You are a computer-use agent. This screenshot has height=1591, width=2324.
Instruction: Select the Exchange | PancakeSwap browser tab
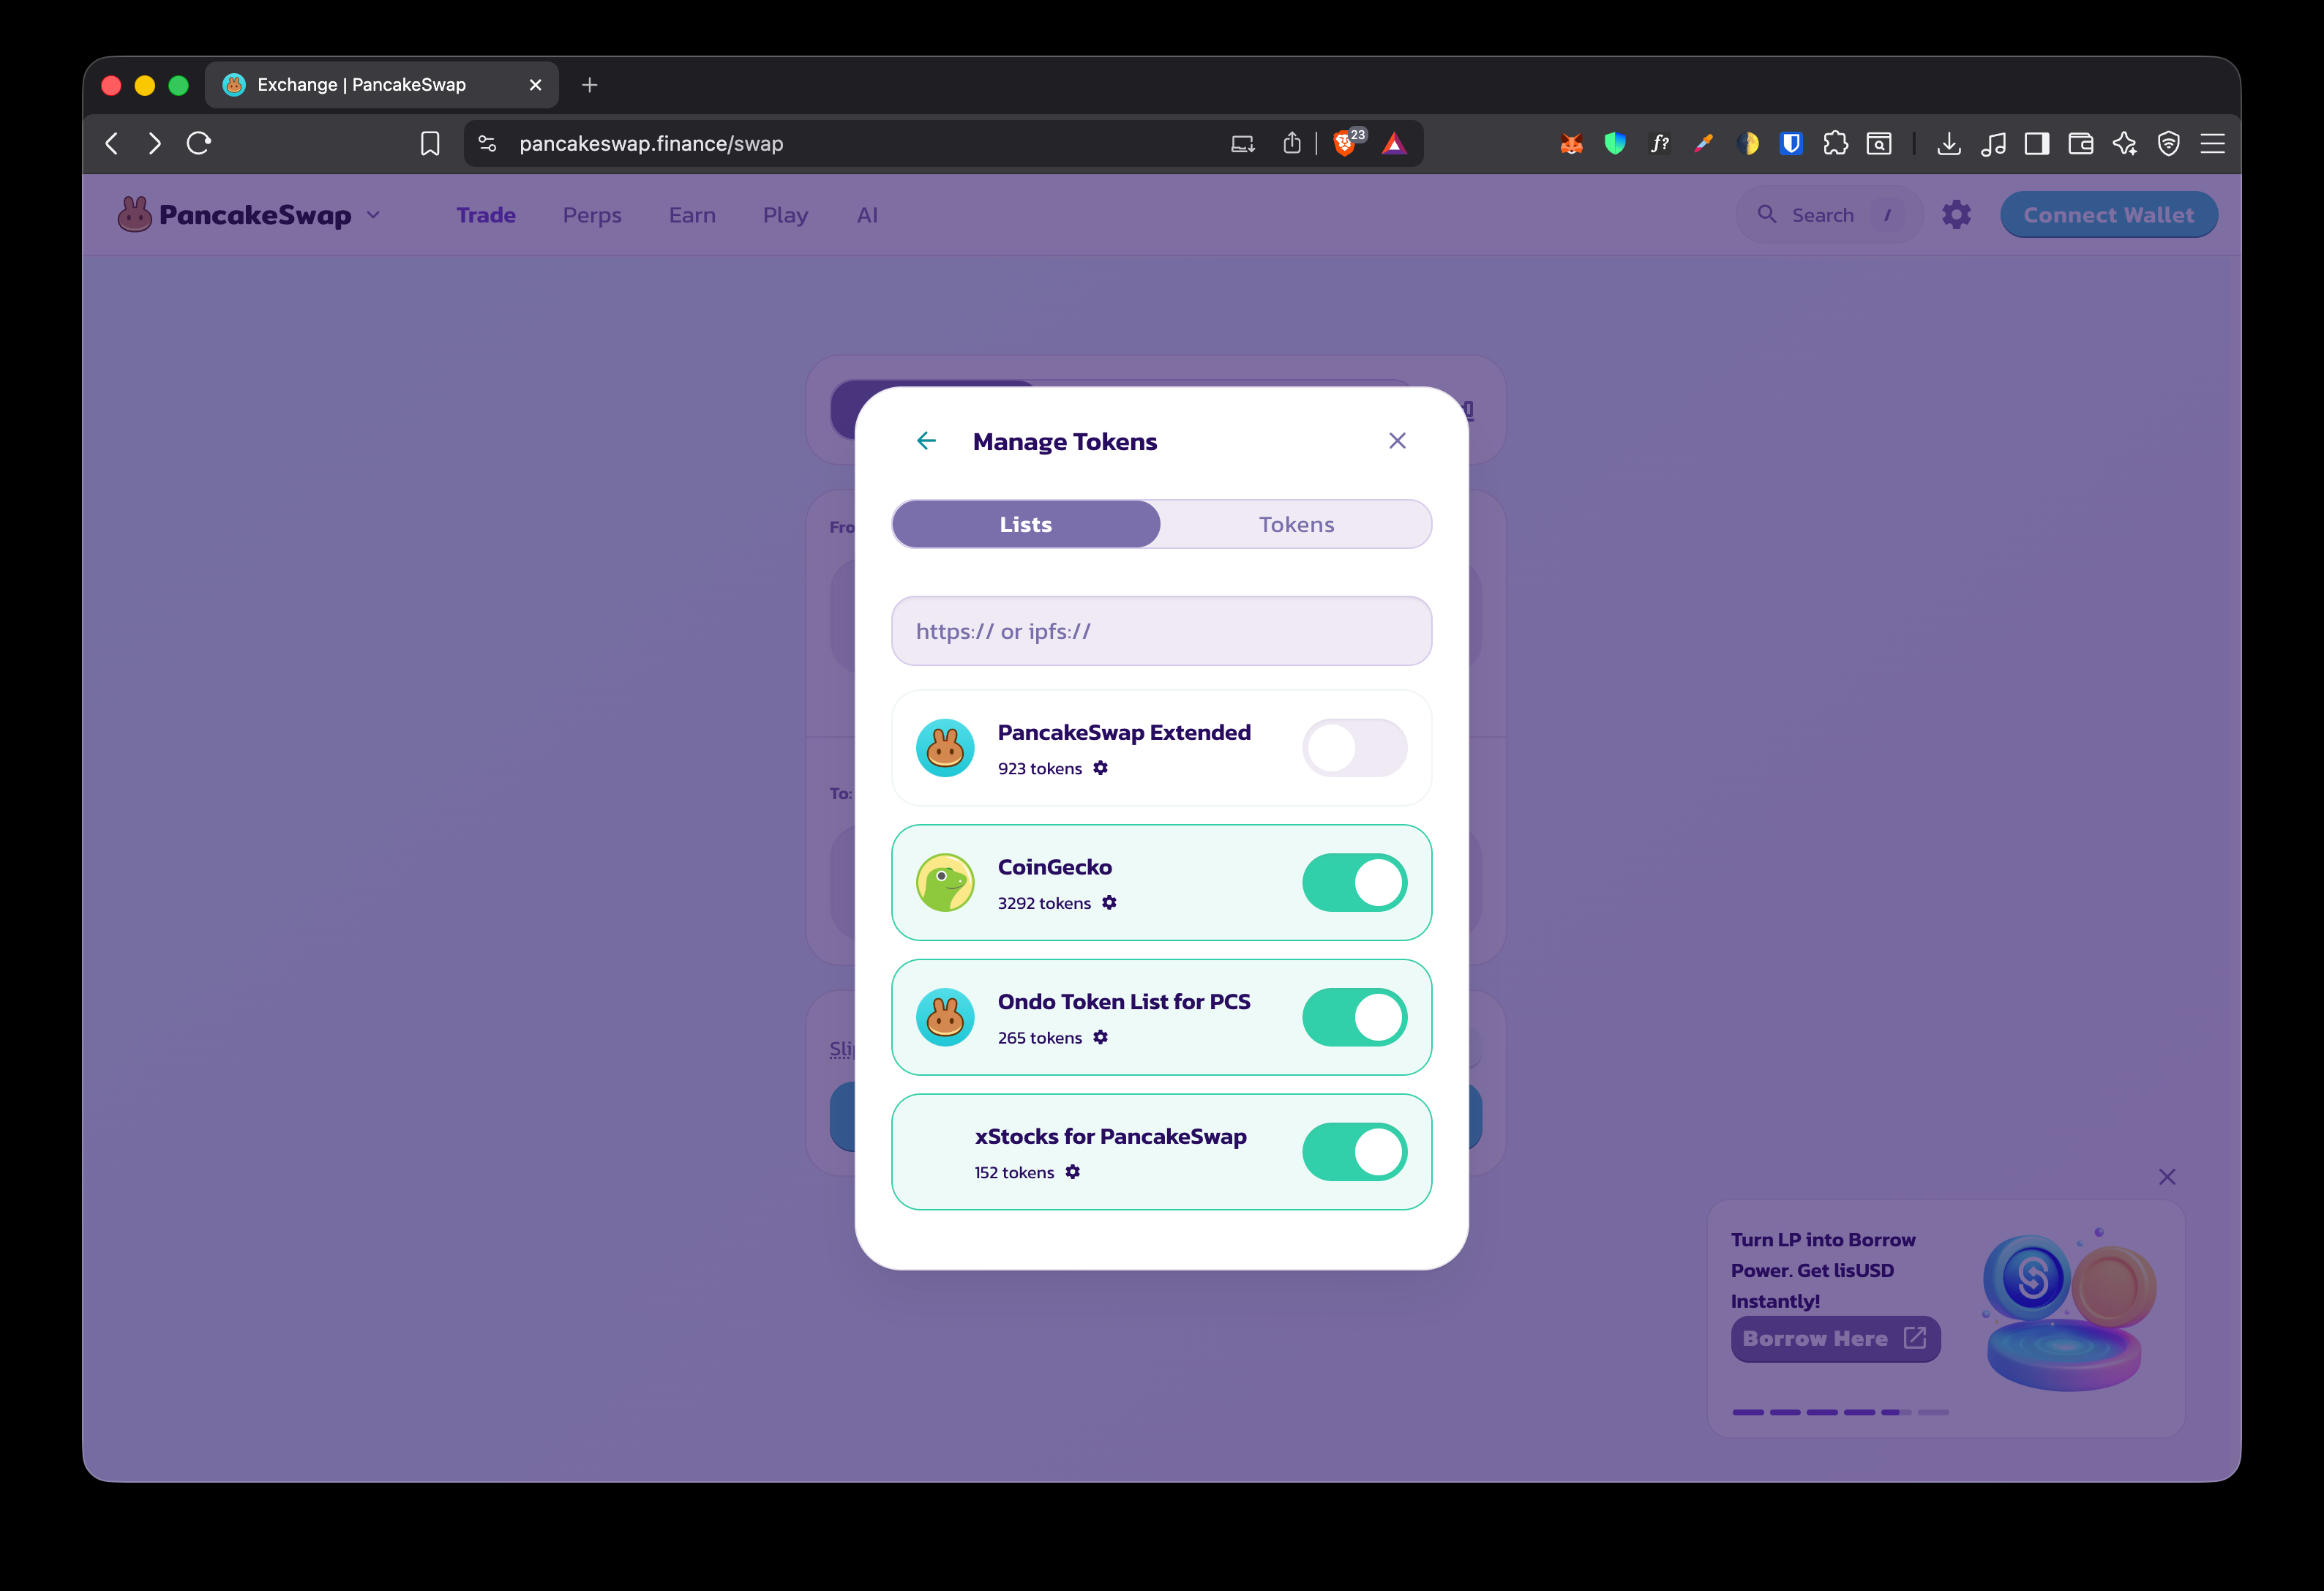382,85
